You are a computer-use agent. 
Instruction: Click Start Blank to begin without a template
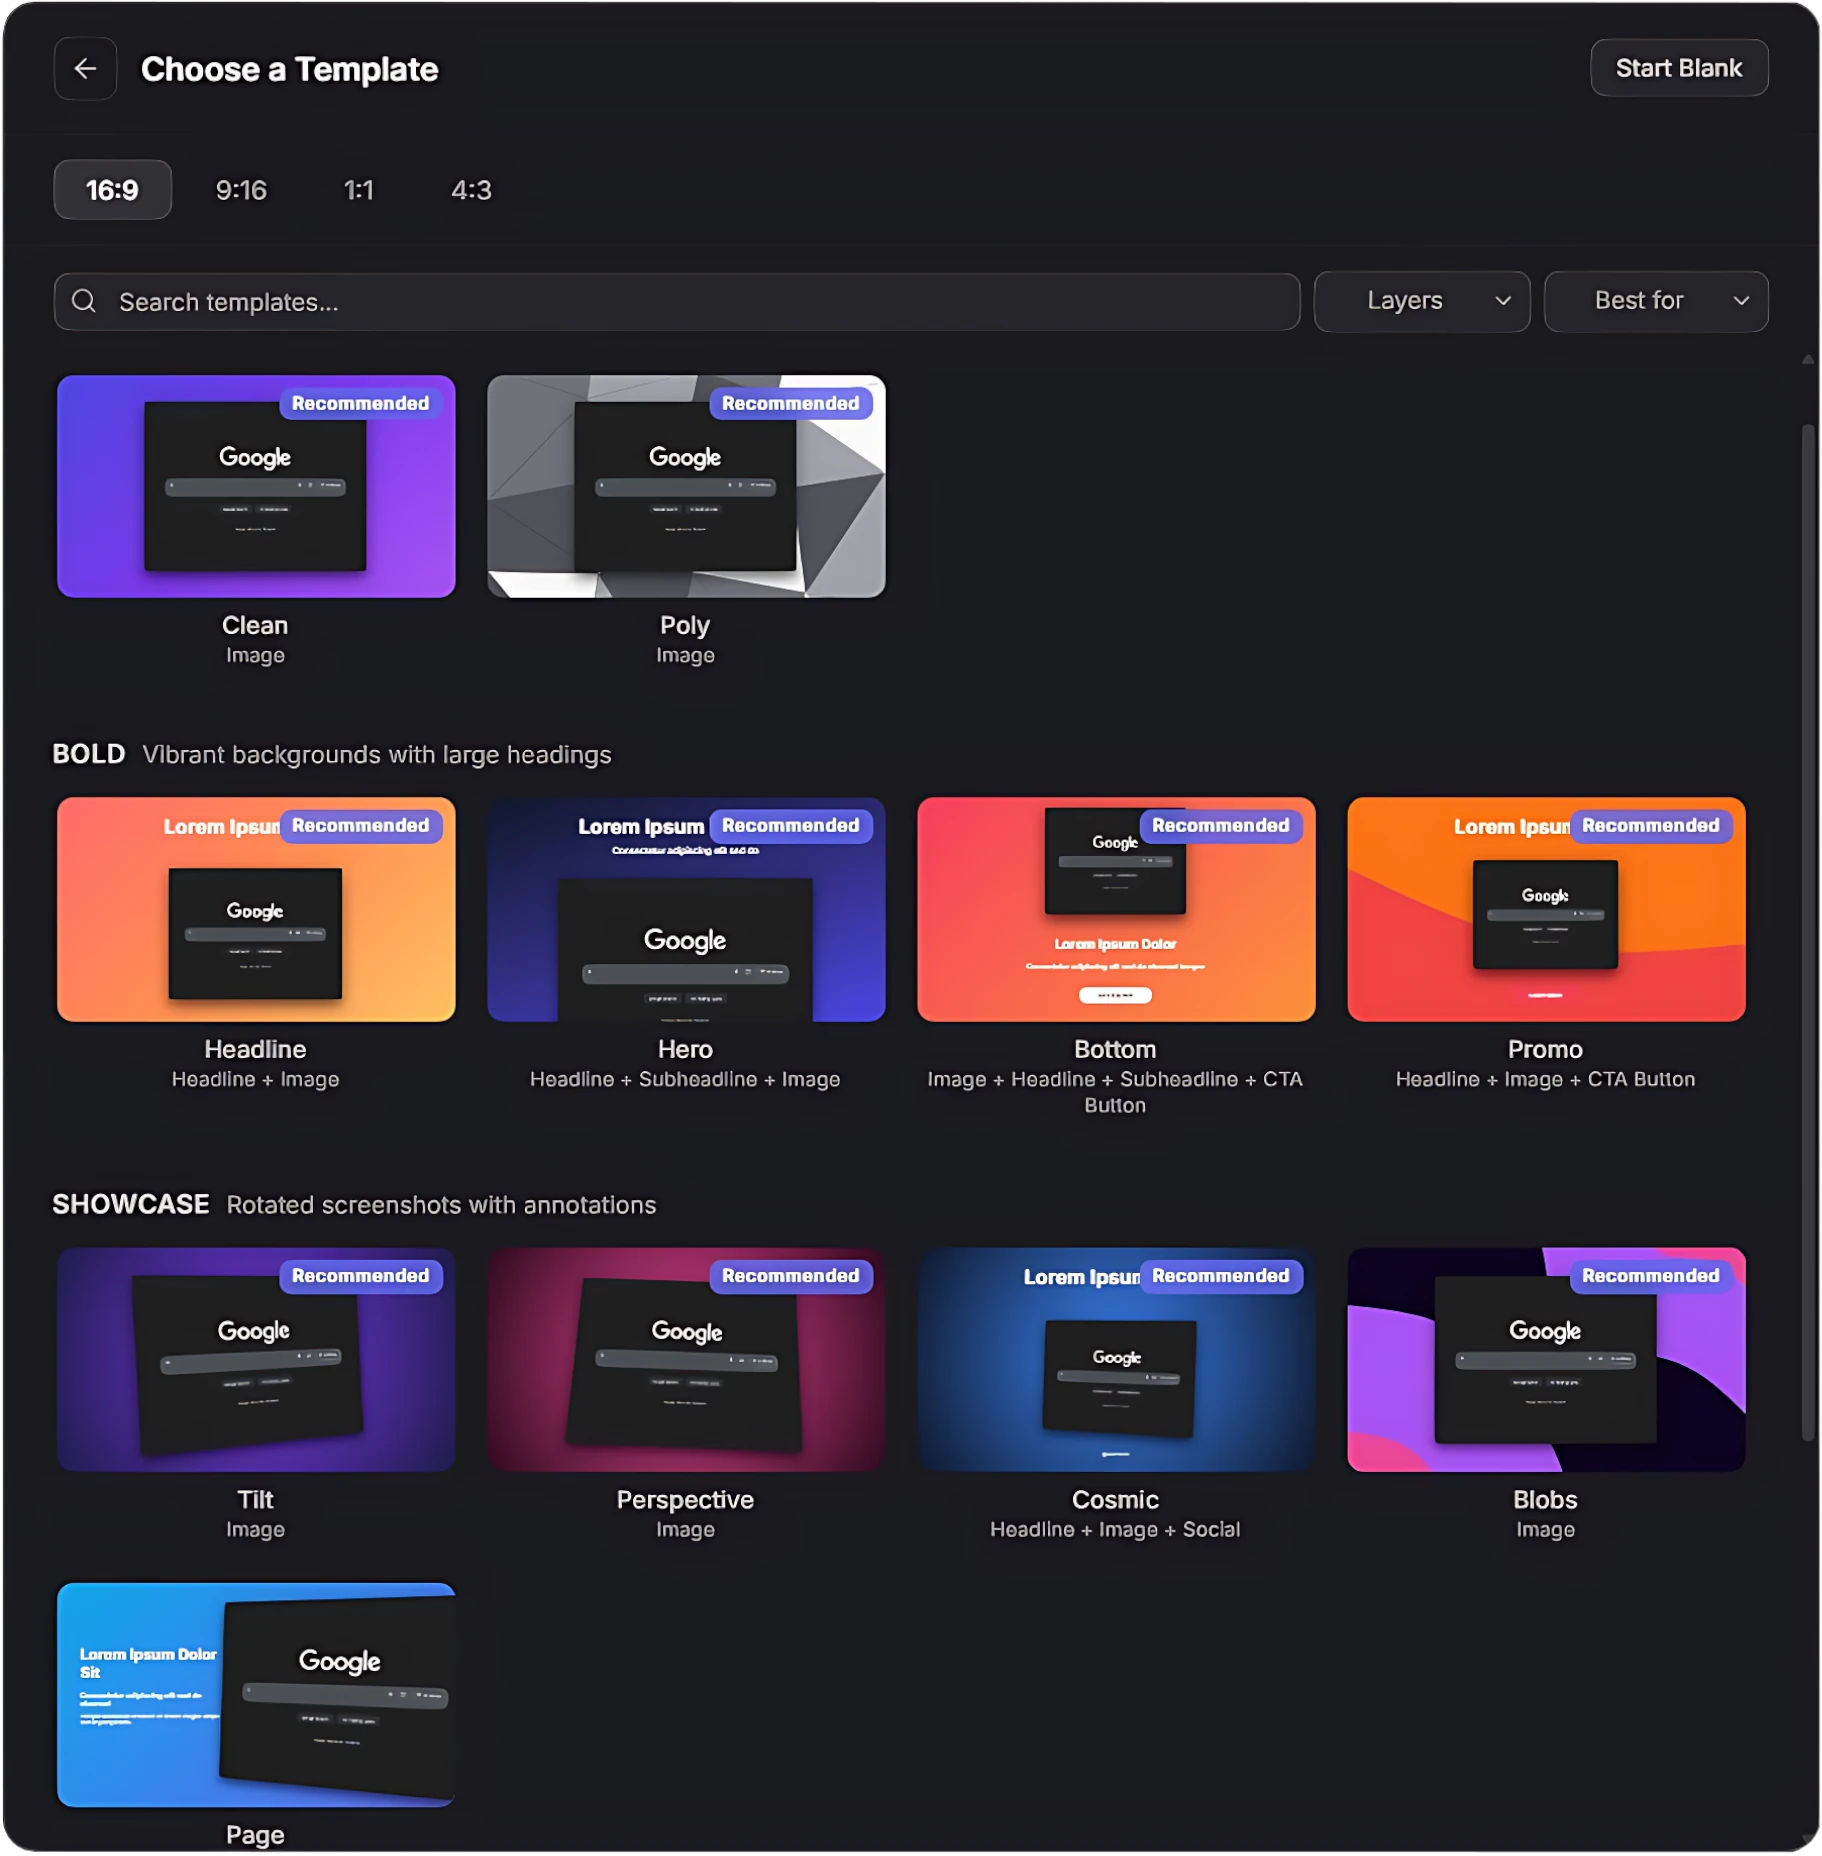point(1678,67)
